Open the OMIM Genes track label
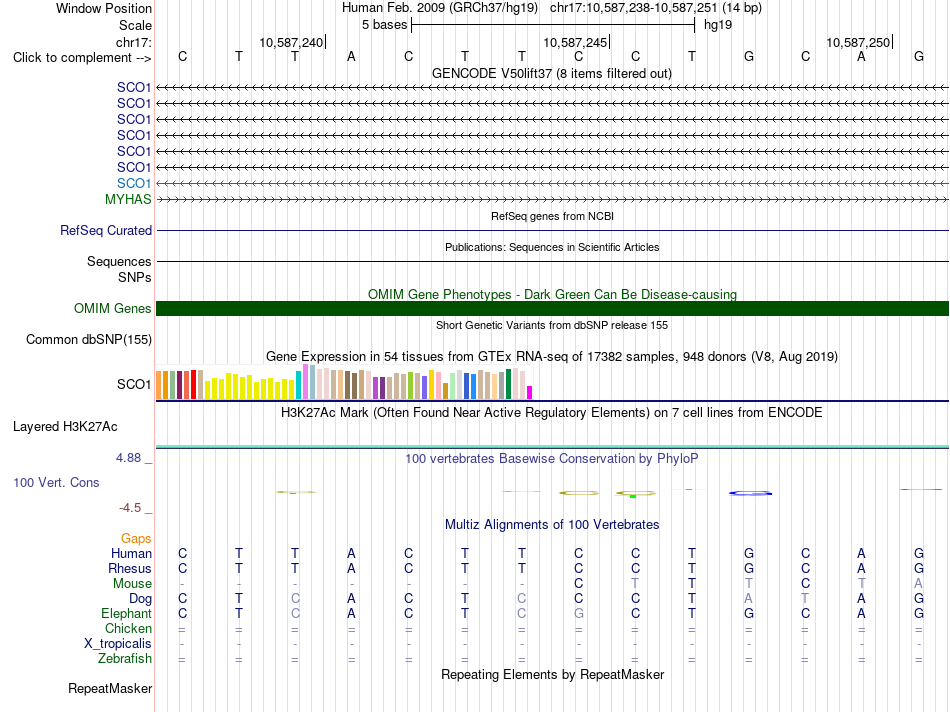The height and width of the screenshot is (712, 950). click(x=112, y=308)
